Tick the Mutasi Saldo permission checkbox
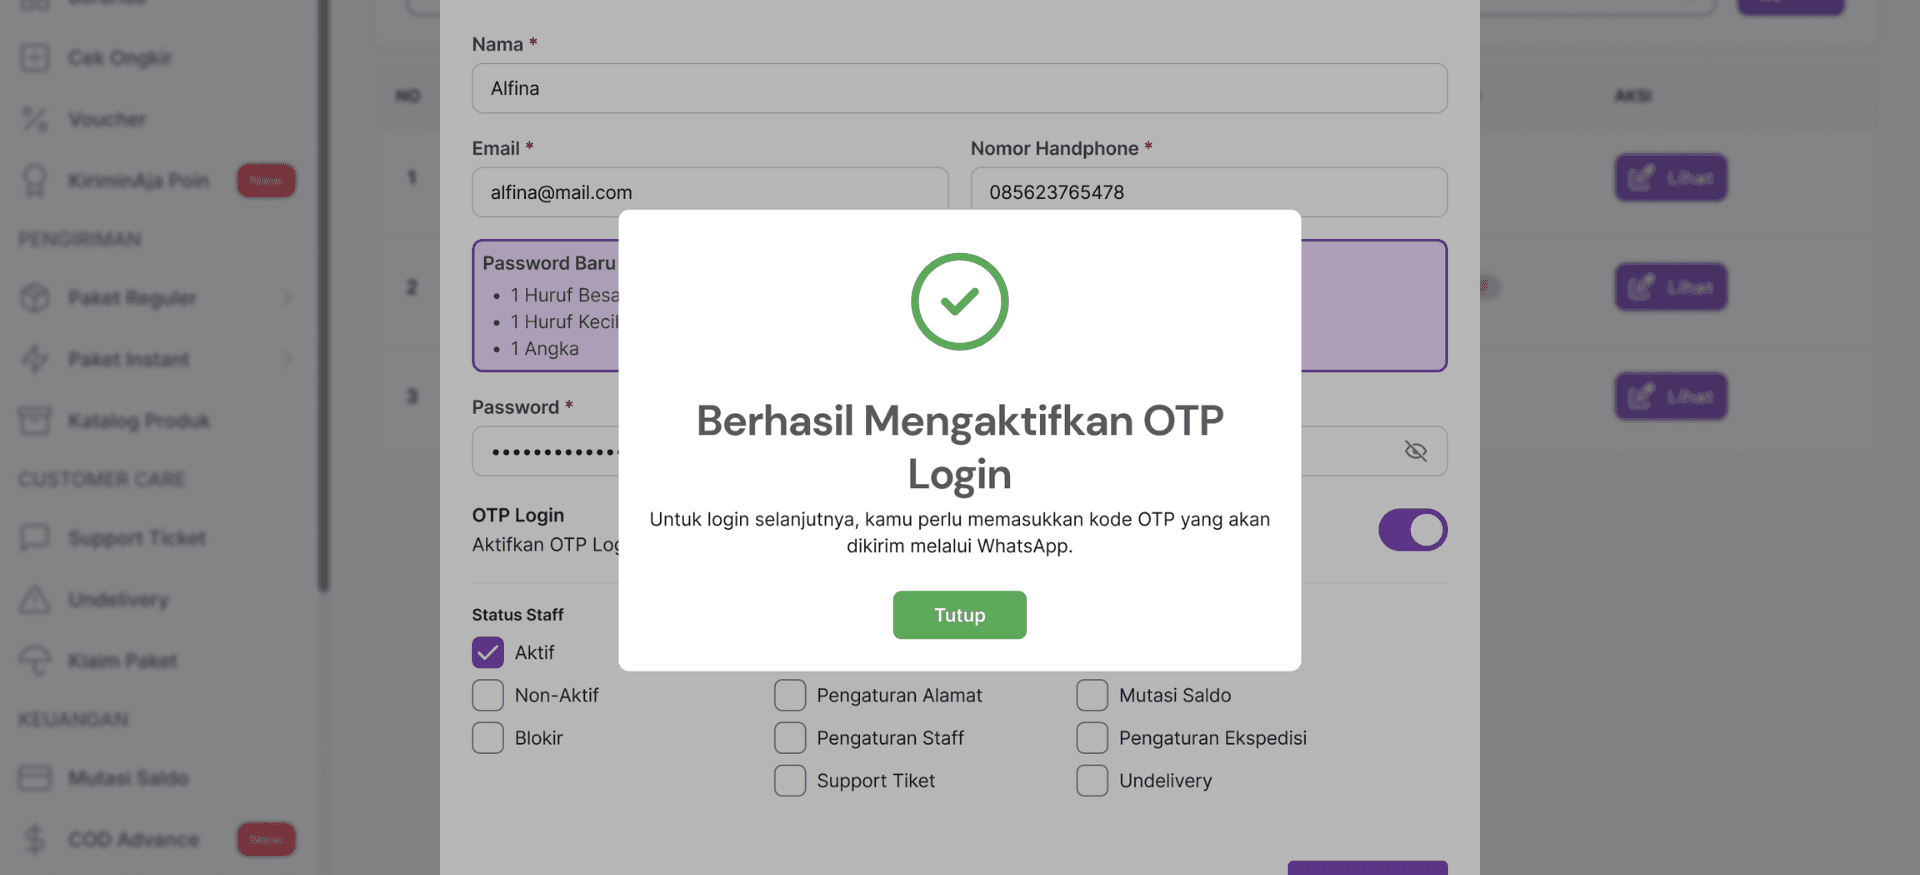1920x875 pixels. (1092, 695)
